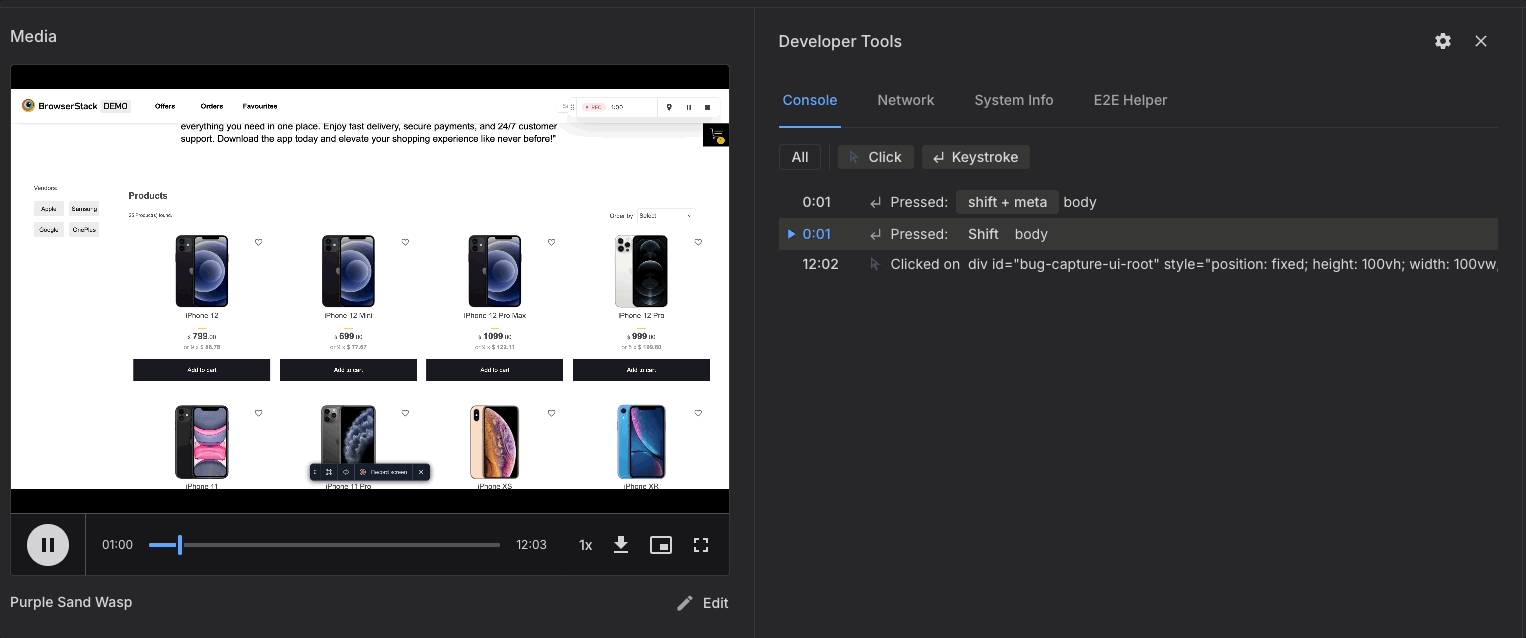Open the Order by Select dropdown in video
Image resolution: width=1526 pixels, height=638 pixels.
pos(664,215)
